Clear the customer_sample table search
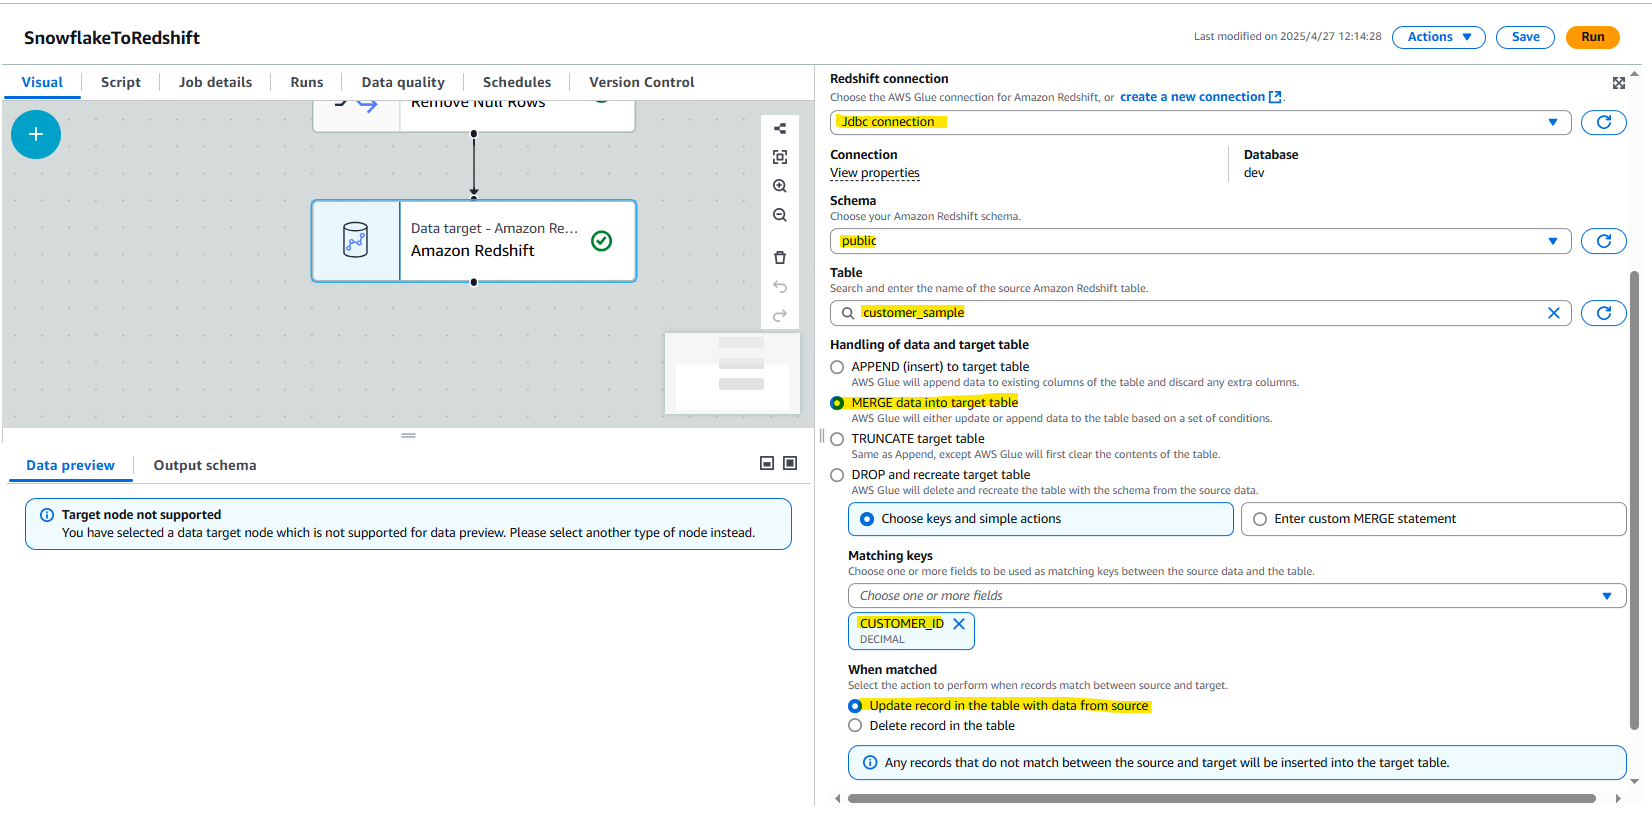The height and width of the screenshot is (826, 1652). tap(1554, 313)
